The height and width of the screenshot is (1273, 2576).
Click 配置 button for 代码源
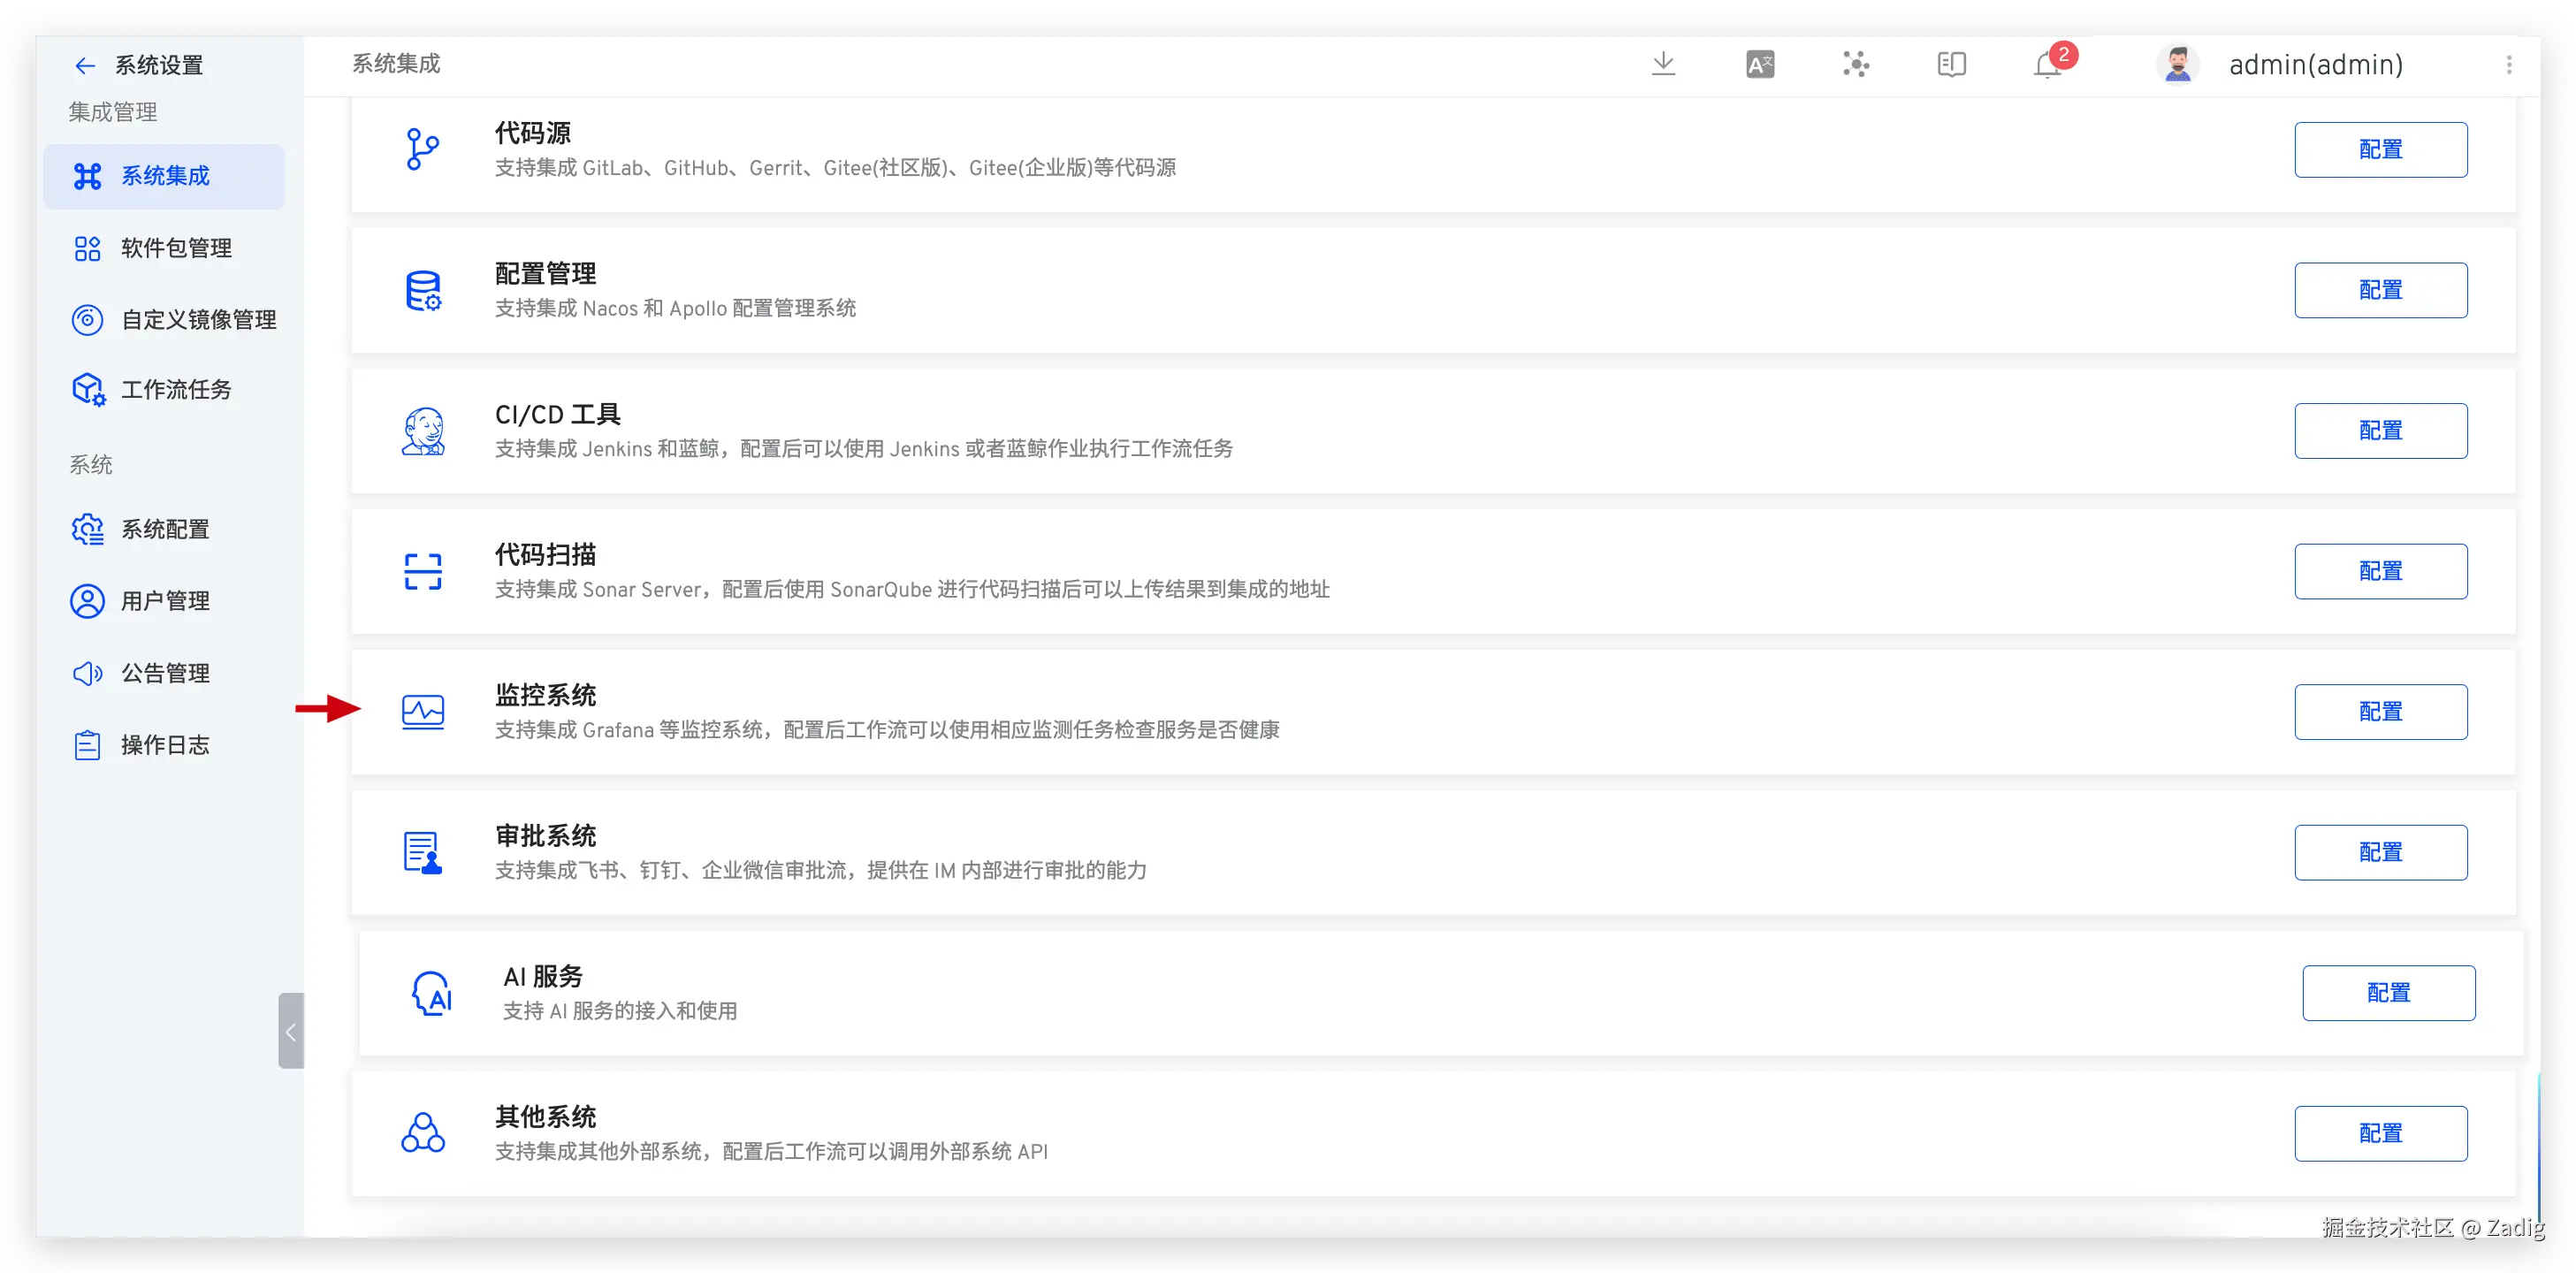click(2380, 150)
